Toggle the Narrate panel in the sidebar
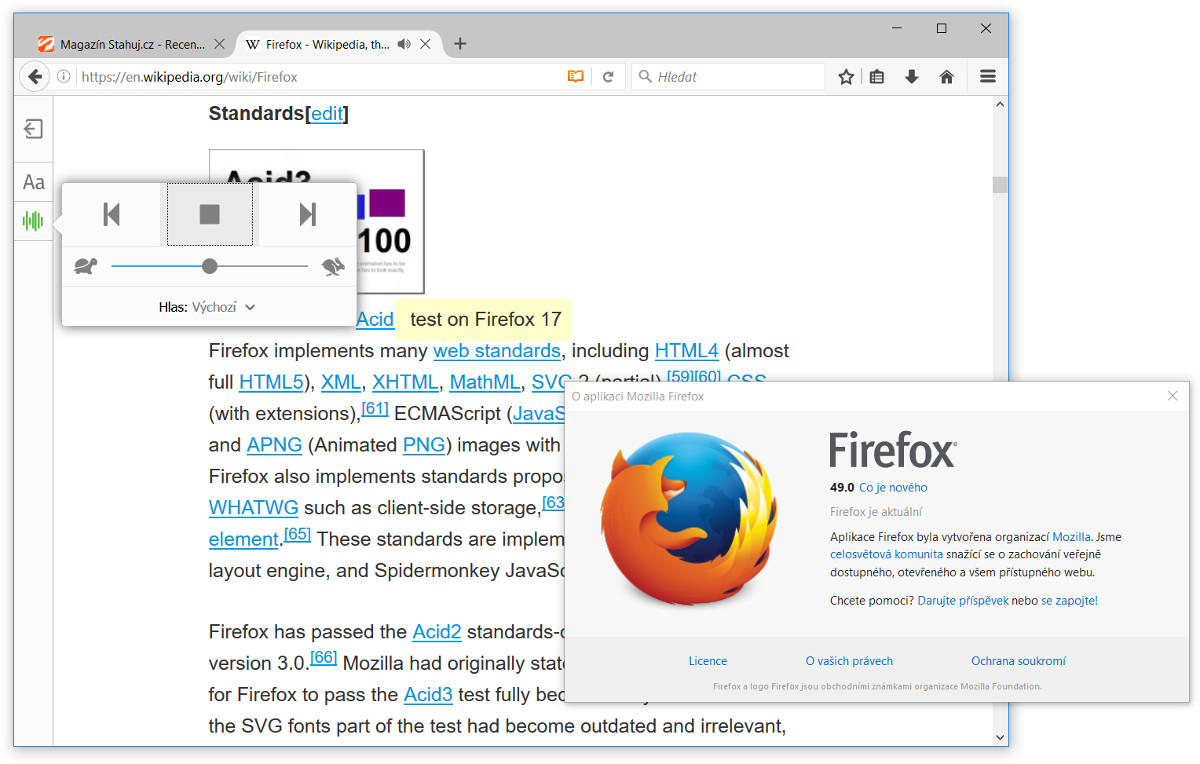1200x764 pixels. pos(33,221)
